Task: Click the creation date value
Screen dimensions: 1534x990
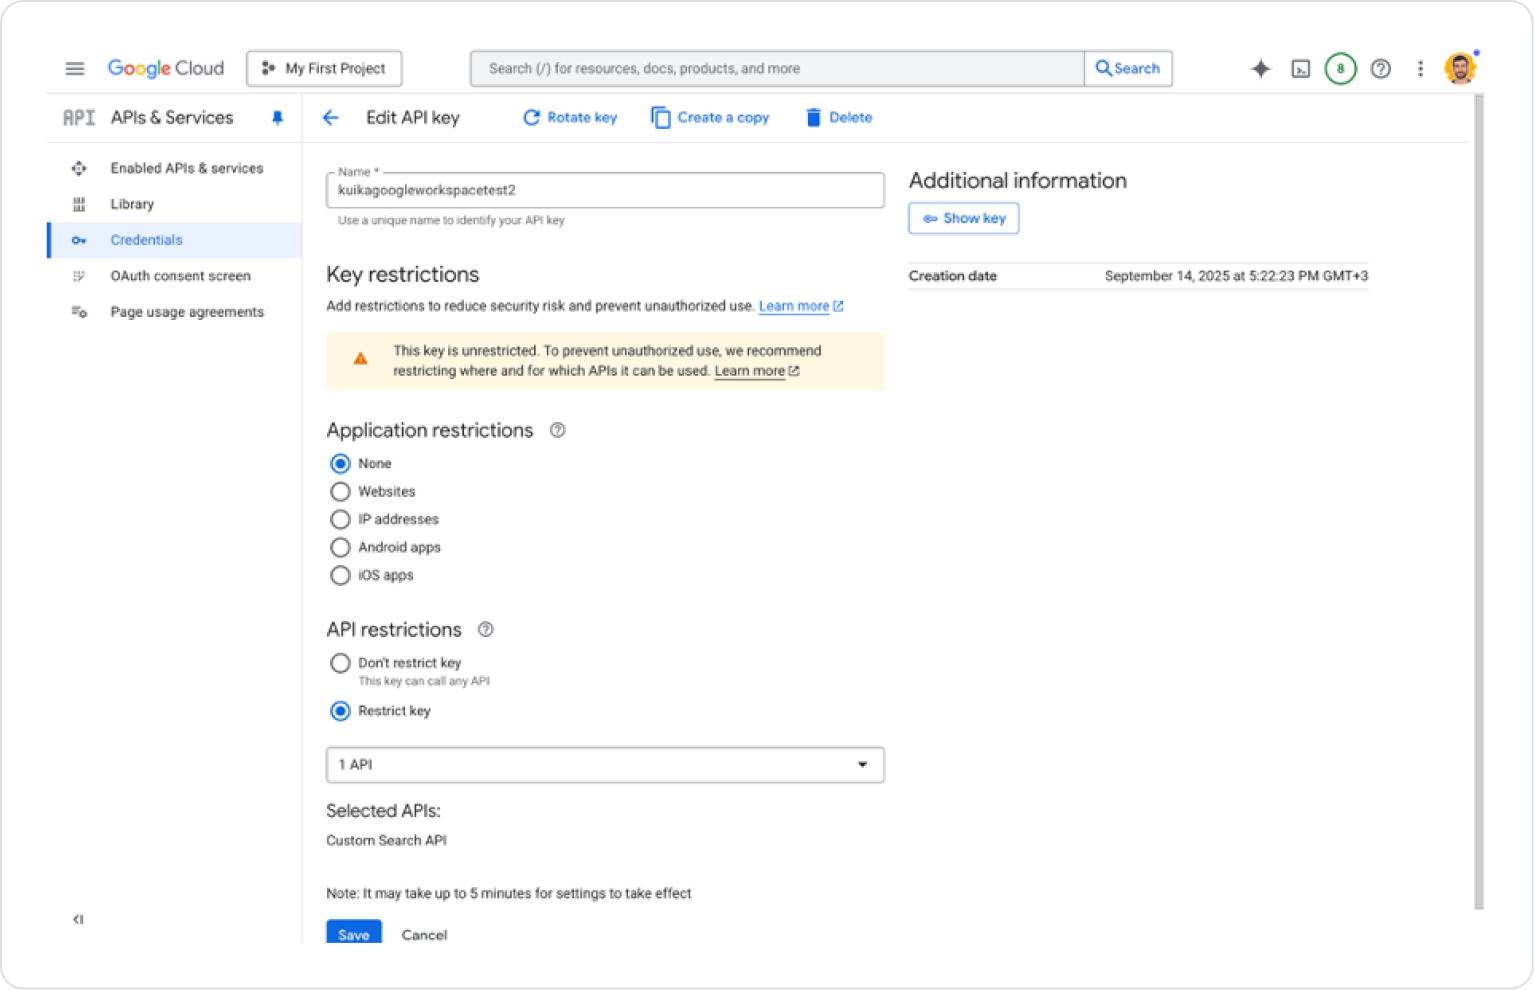Action: coord(1236,276)
